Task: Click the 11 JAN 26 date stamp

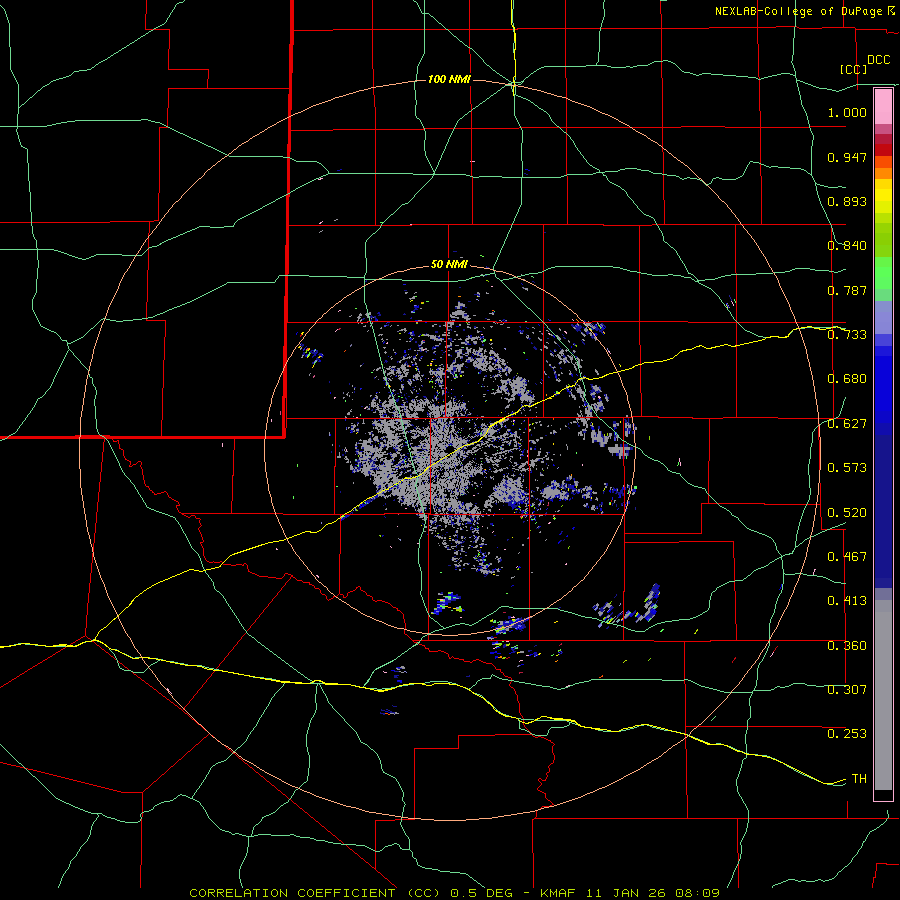Action: tap(627, 893)
